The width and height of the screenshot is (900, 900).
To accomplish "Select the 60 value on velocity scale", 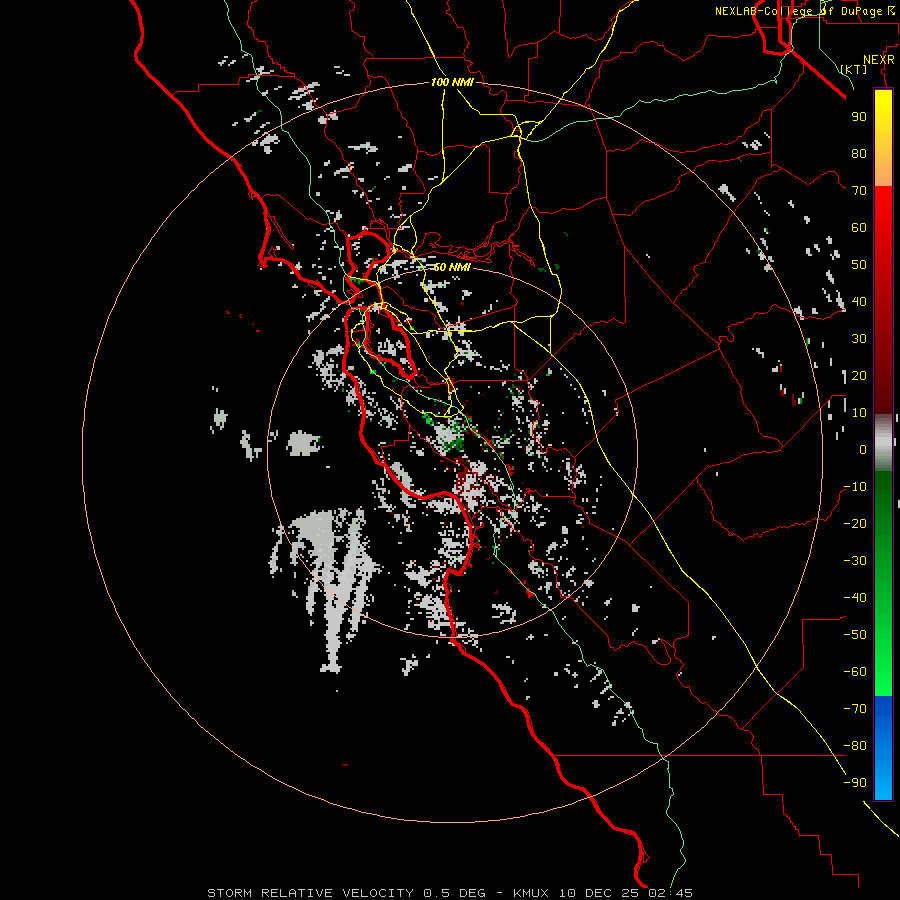I will (x=859, y=227).
